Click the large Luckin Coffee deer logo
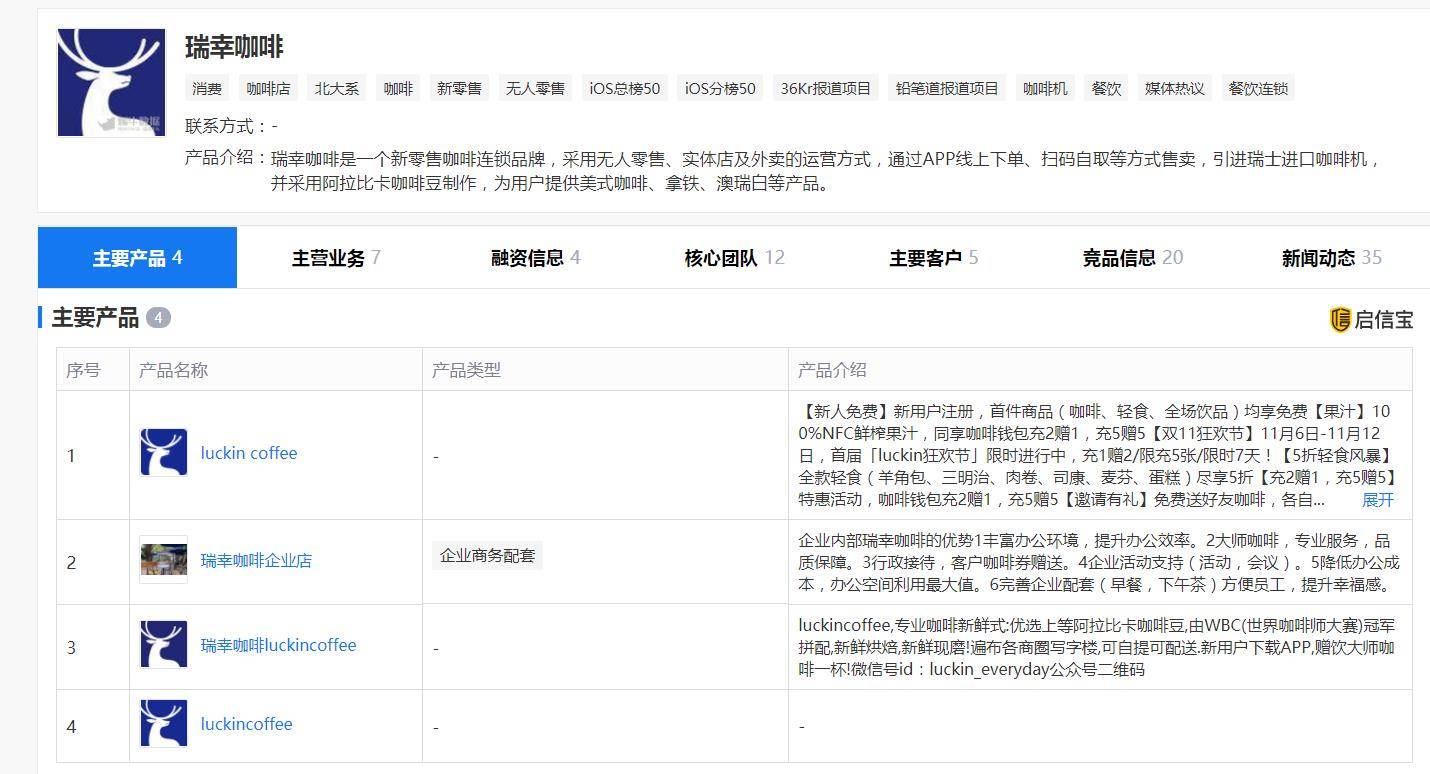This screenshot has height=774, width=1430. (111, 82)
